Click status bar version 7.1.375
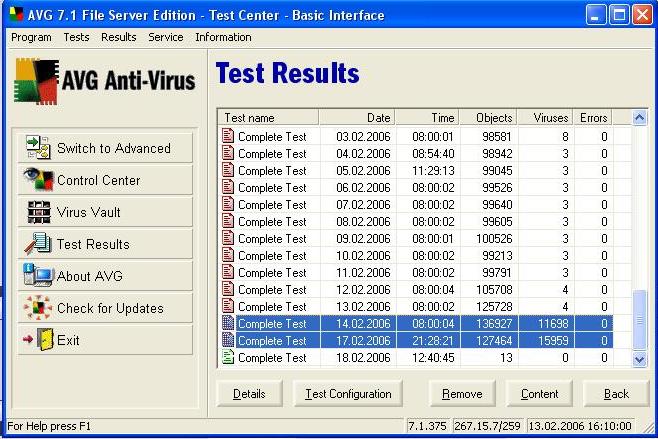 coord(427,426)
